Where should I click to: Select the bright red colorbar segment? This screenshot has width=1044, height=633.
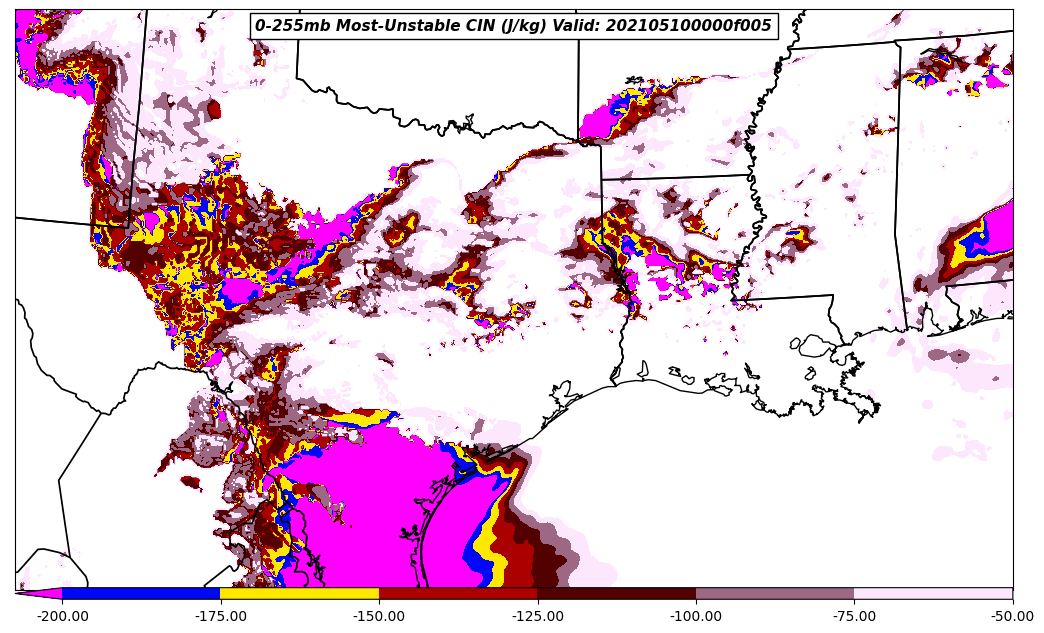[458, 593]
